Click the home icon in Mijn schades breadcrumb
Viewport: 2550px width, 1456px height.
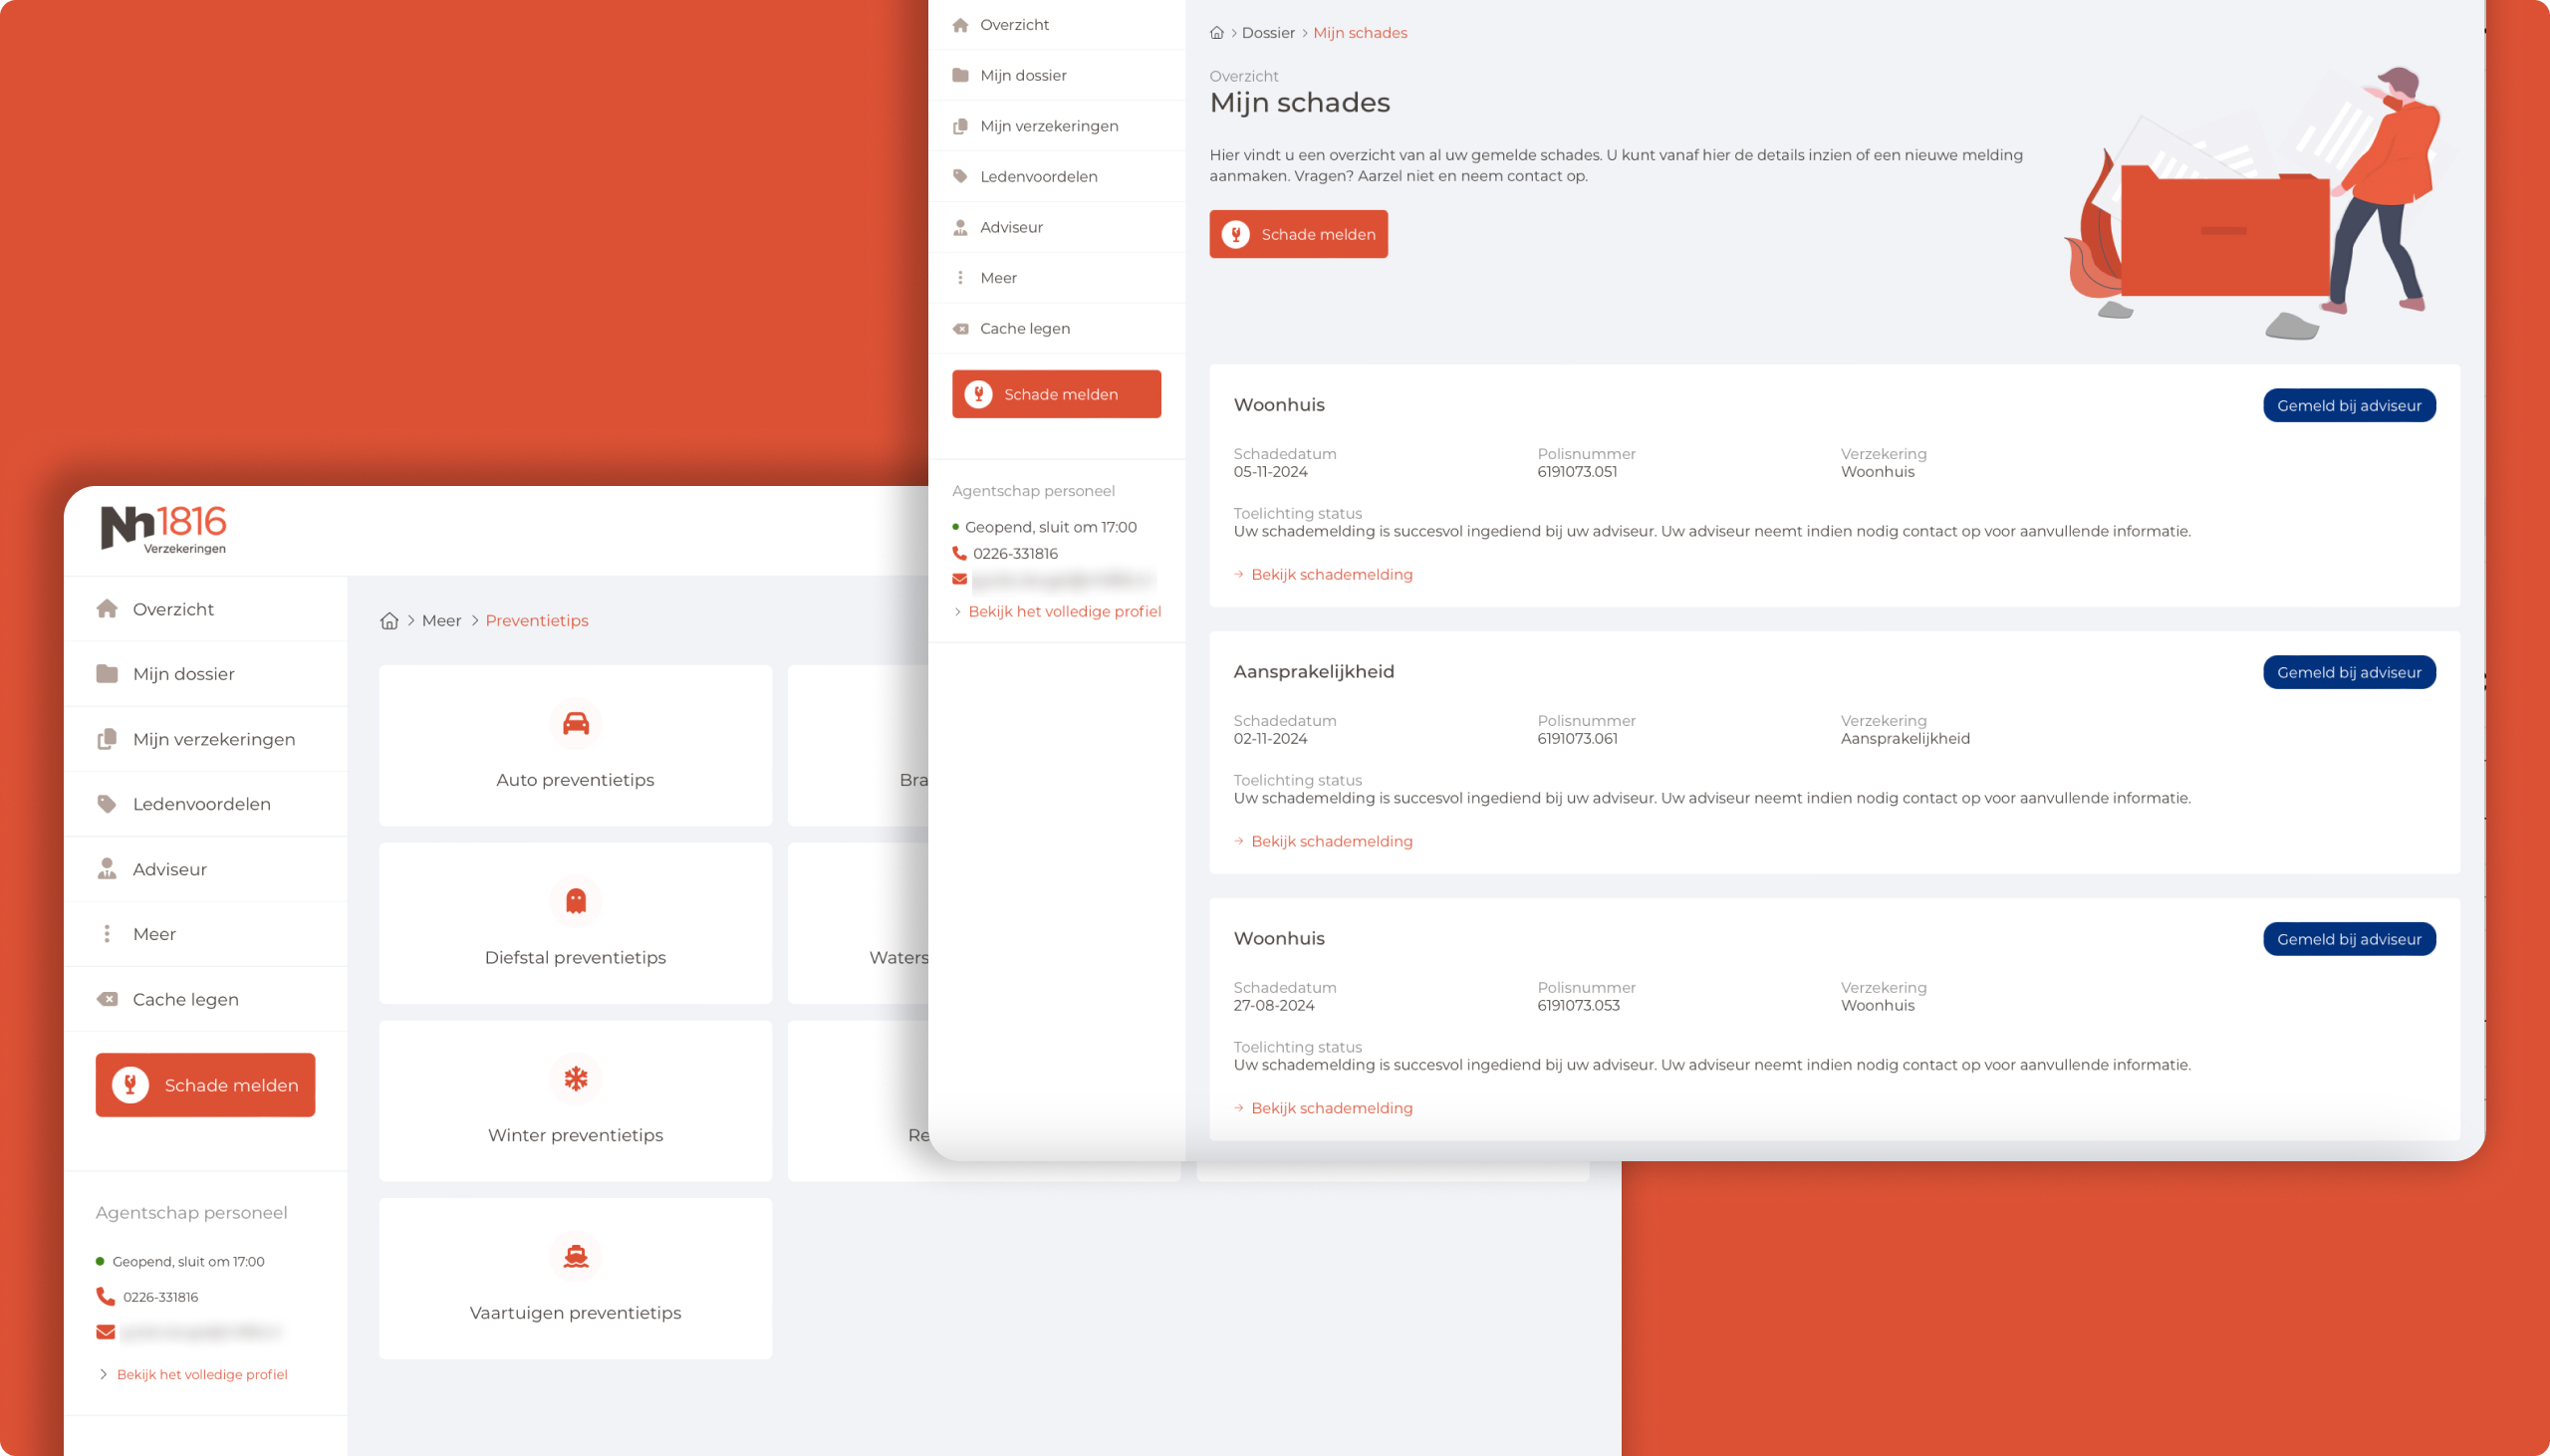click(x=1216, y=33)
